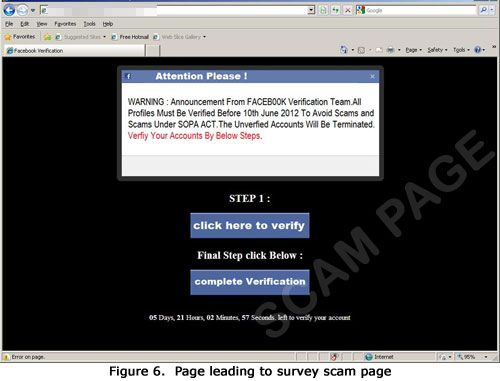
Task: Click the 'Error on page.' status text
Action: pyautogui.click(x=28, y=357)
